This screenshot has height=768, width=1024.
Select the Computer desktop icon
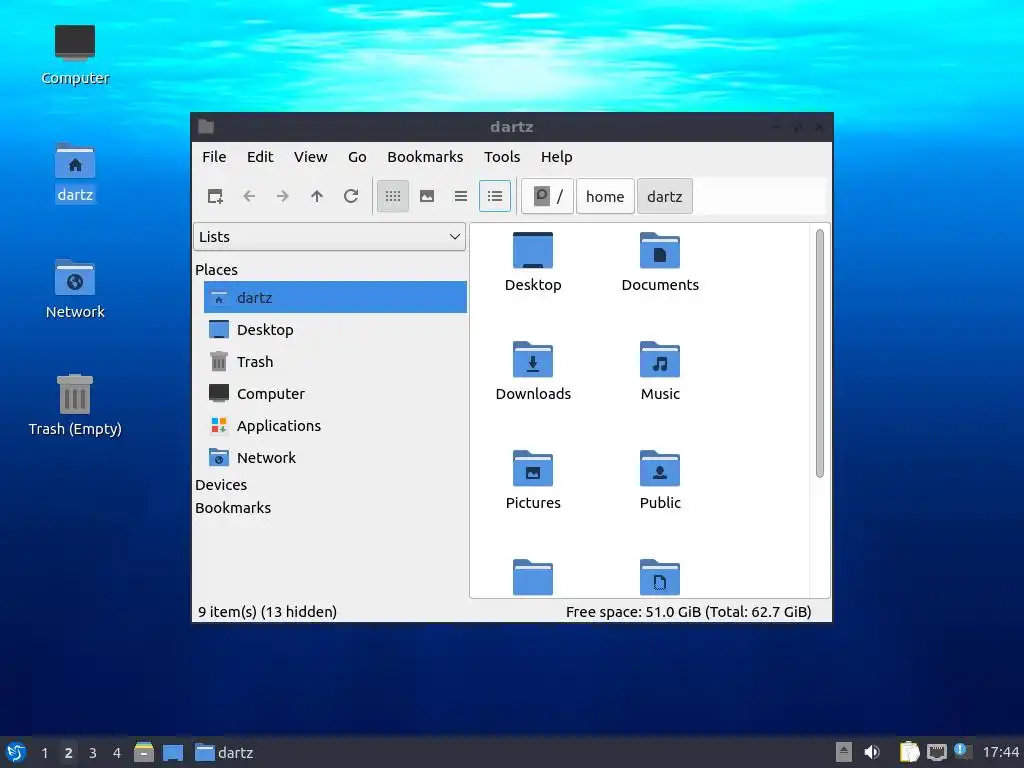tap(75, 56)
